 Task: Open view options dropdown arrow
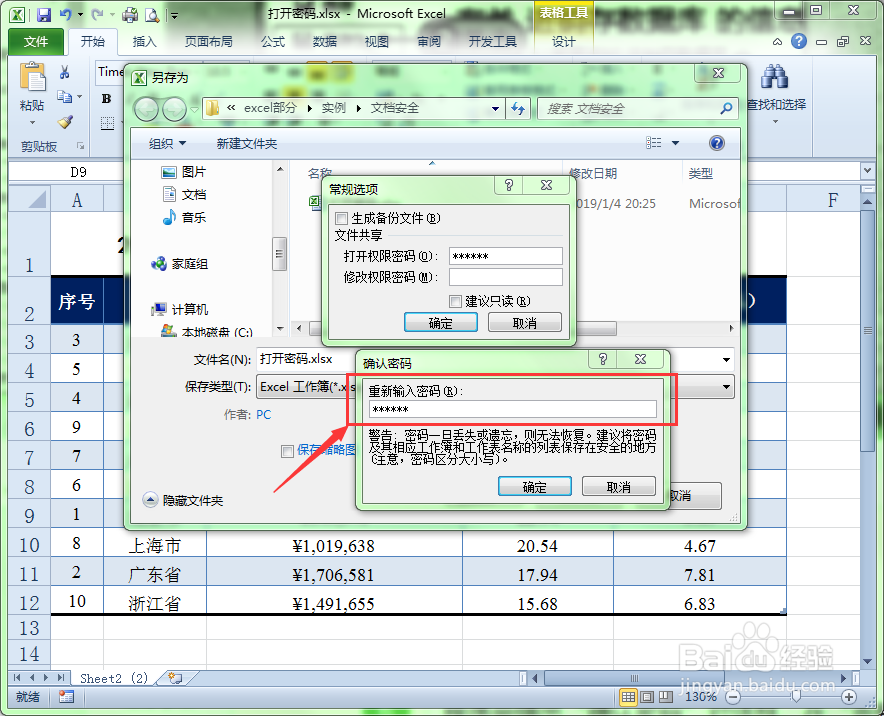pos(675,143)
